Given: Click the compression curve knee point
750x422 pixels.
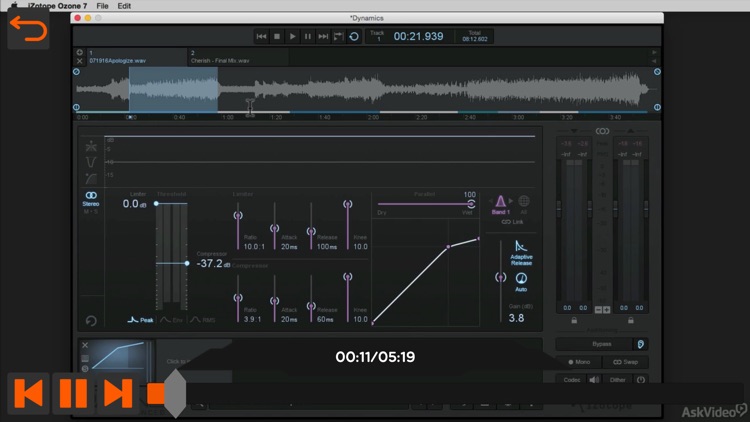Looking at the screenshot, I should pyautogui.click(x=448, y=247).
